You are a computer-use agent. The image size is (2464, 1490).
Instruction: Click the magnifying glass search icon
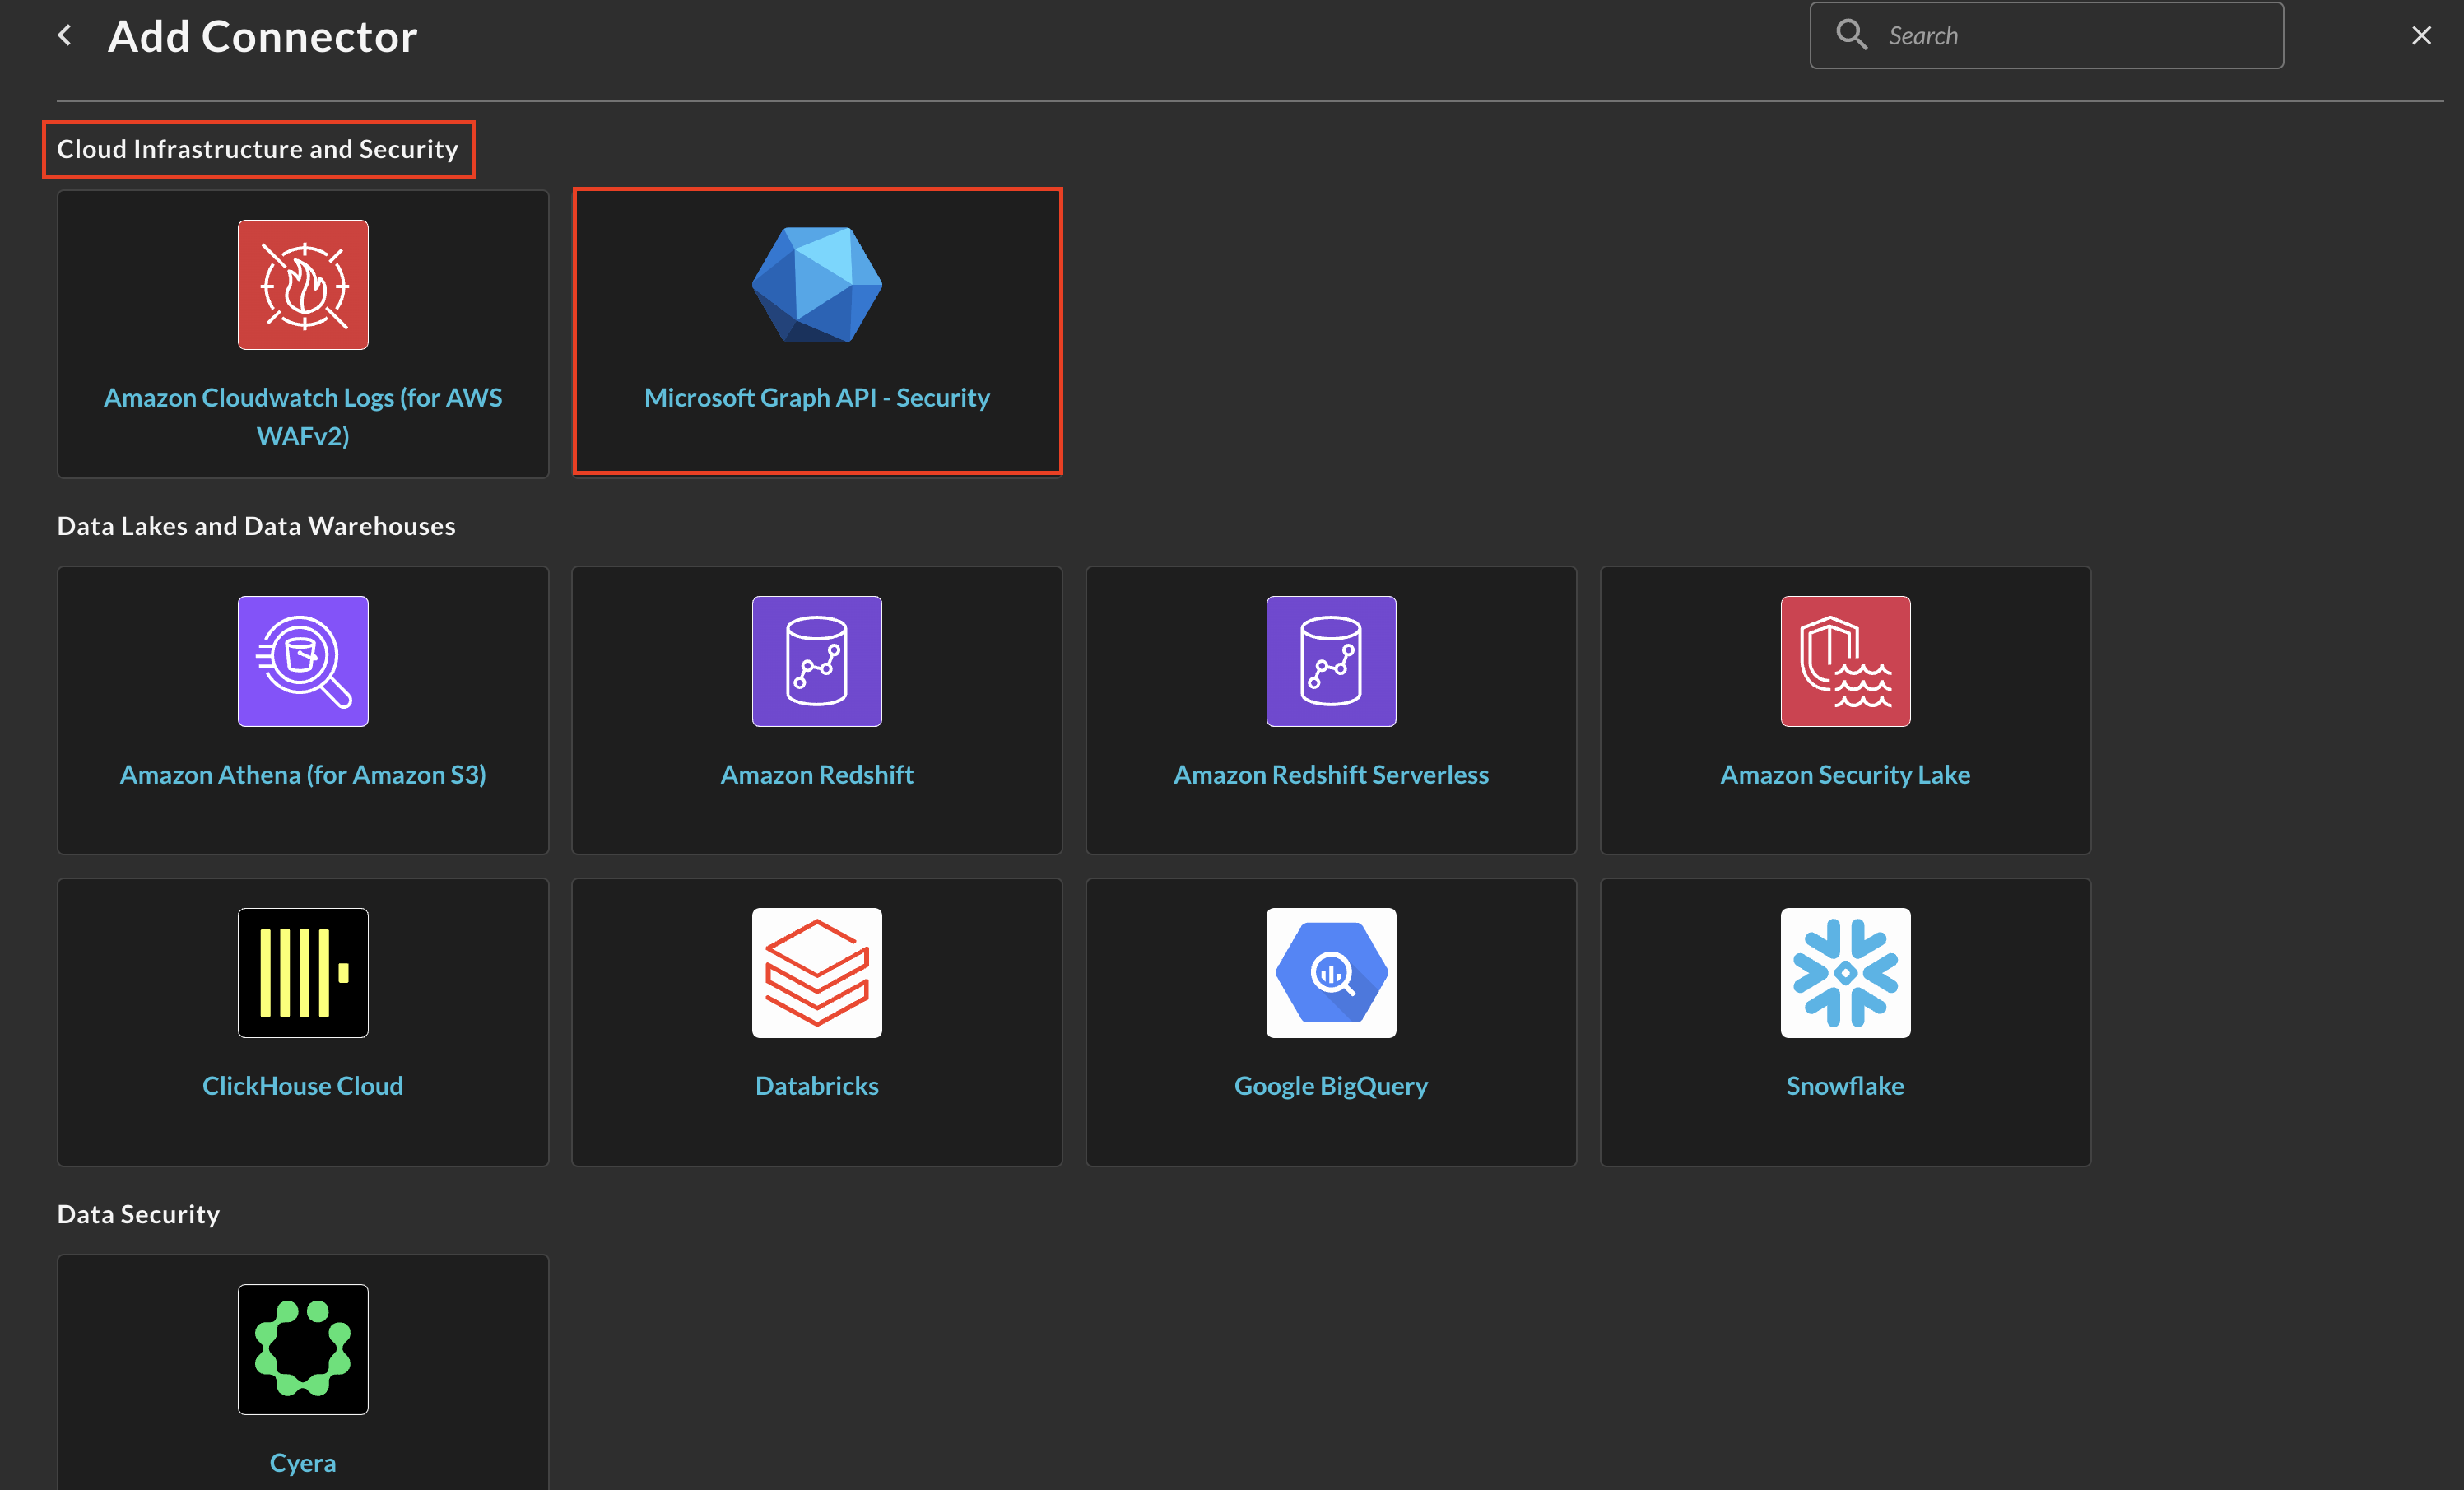click(1851, 35)
